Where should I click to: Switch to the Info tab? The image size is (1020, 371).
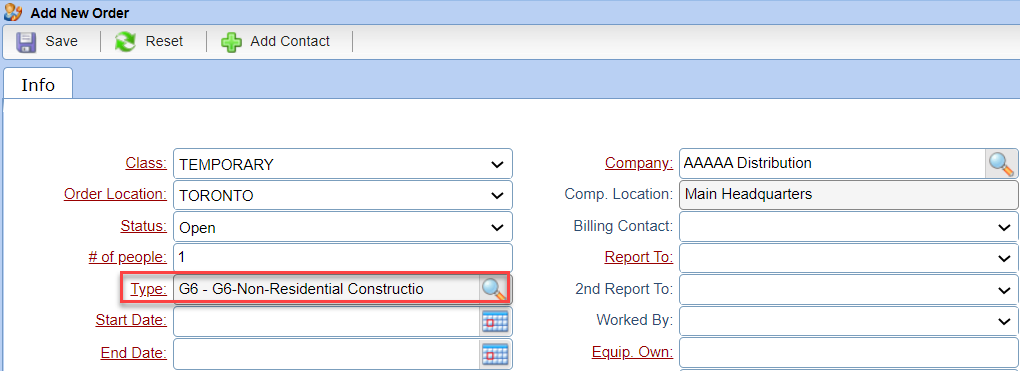(38, 84)
